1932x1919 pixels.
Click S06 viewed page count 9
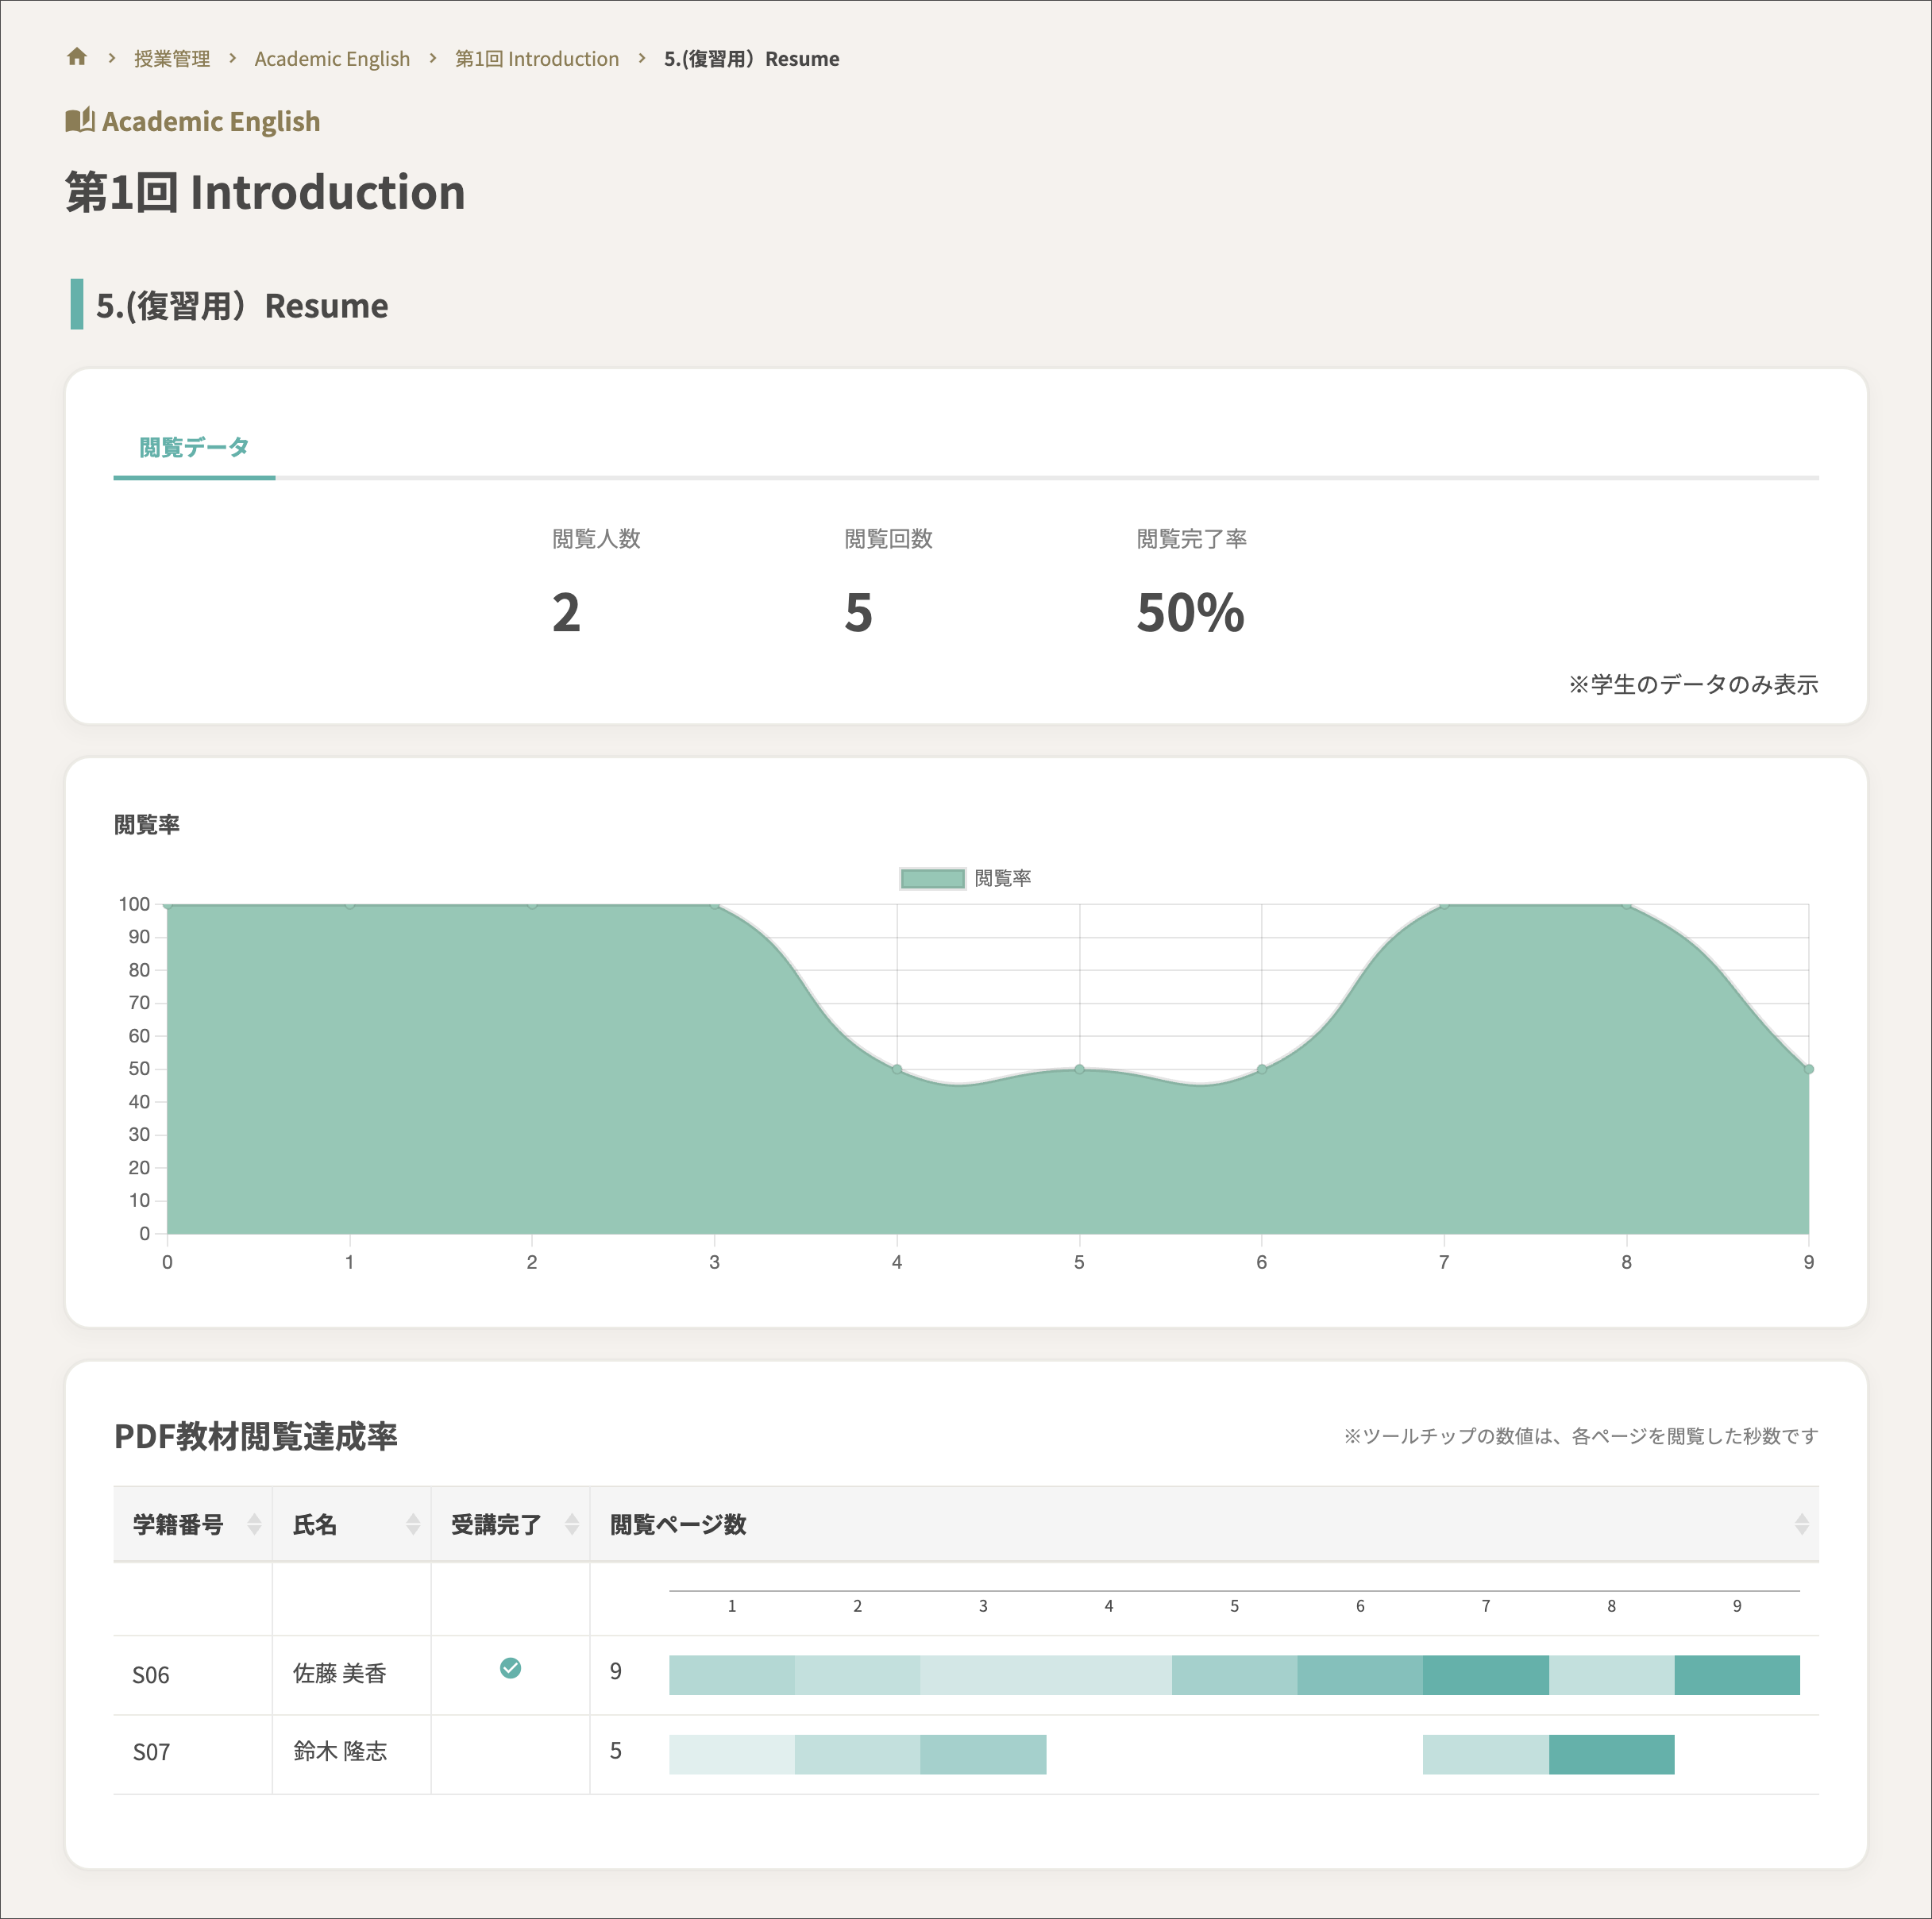point(615,1671)
